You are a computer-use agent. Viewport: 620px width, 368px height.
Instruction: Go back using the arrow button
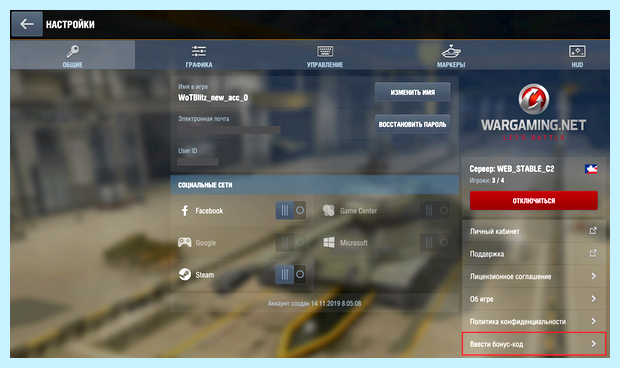point(27,24)
